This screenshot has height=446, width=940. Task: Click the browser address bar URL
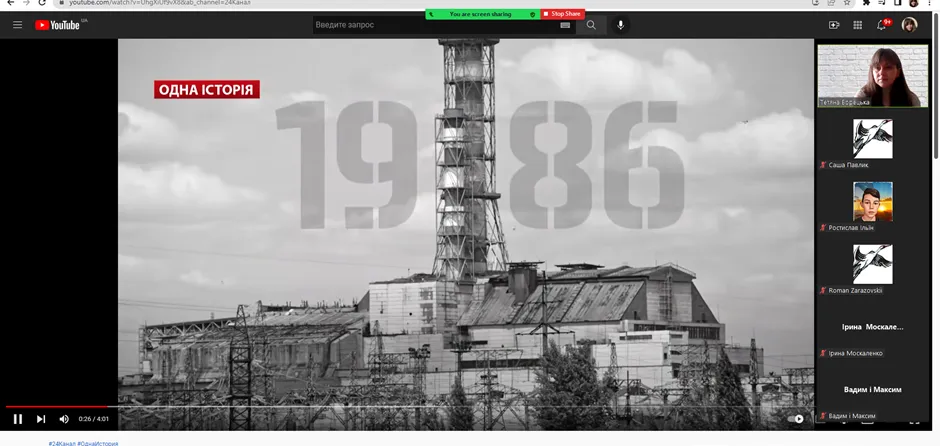[x=160, y=3]
